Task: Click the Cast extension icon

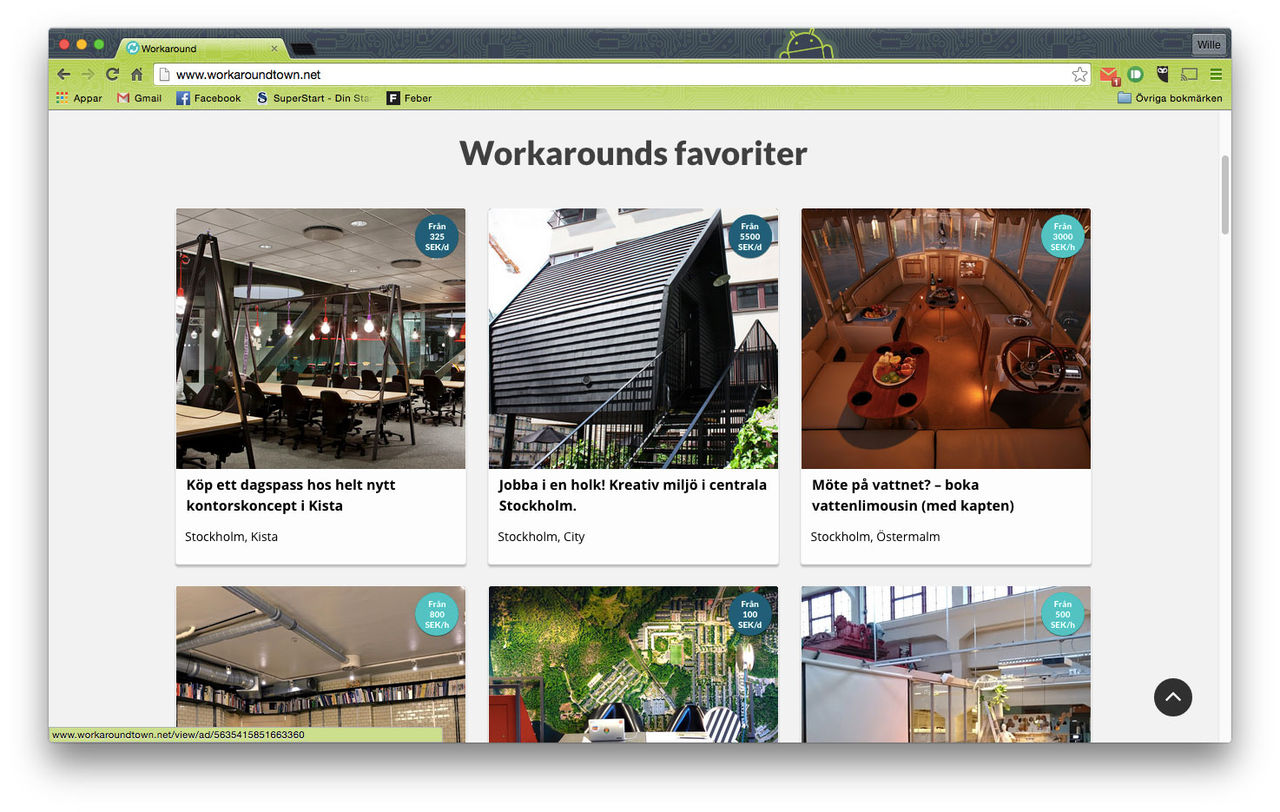Action: (1189, 74)
